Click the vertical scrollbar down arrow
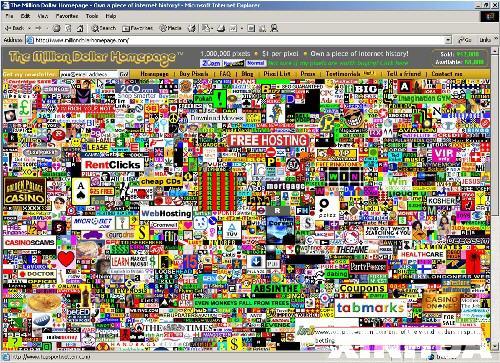The height and width of the screenshot is (363, 500). pos(494,347)
